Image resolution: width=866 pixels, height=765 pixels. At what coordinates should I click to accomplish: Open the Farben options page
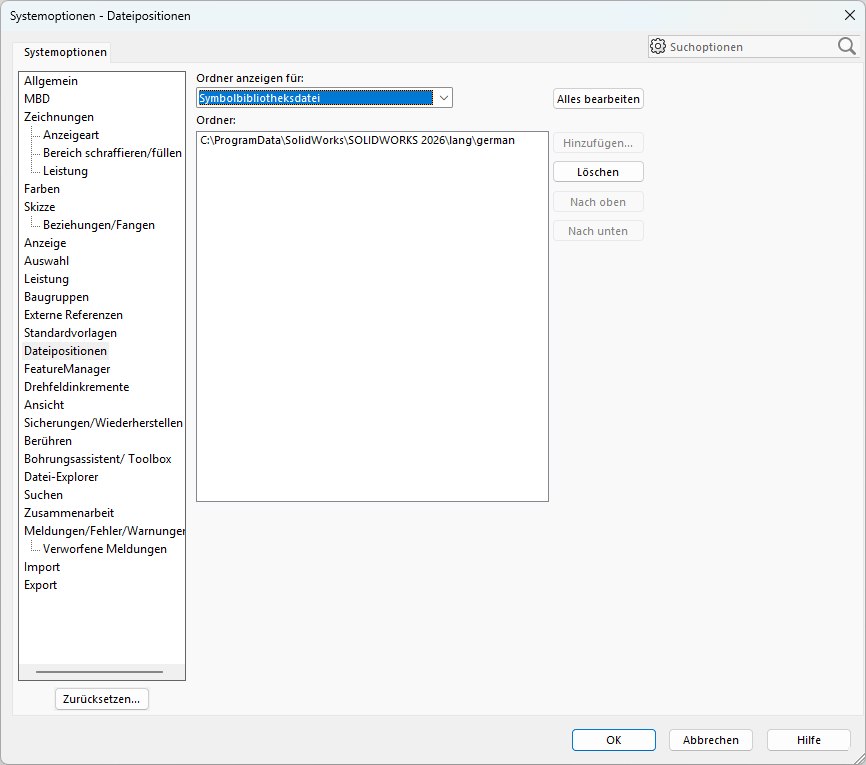(x=41, y=188)
